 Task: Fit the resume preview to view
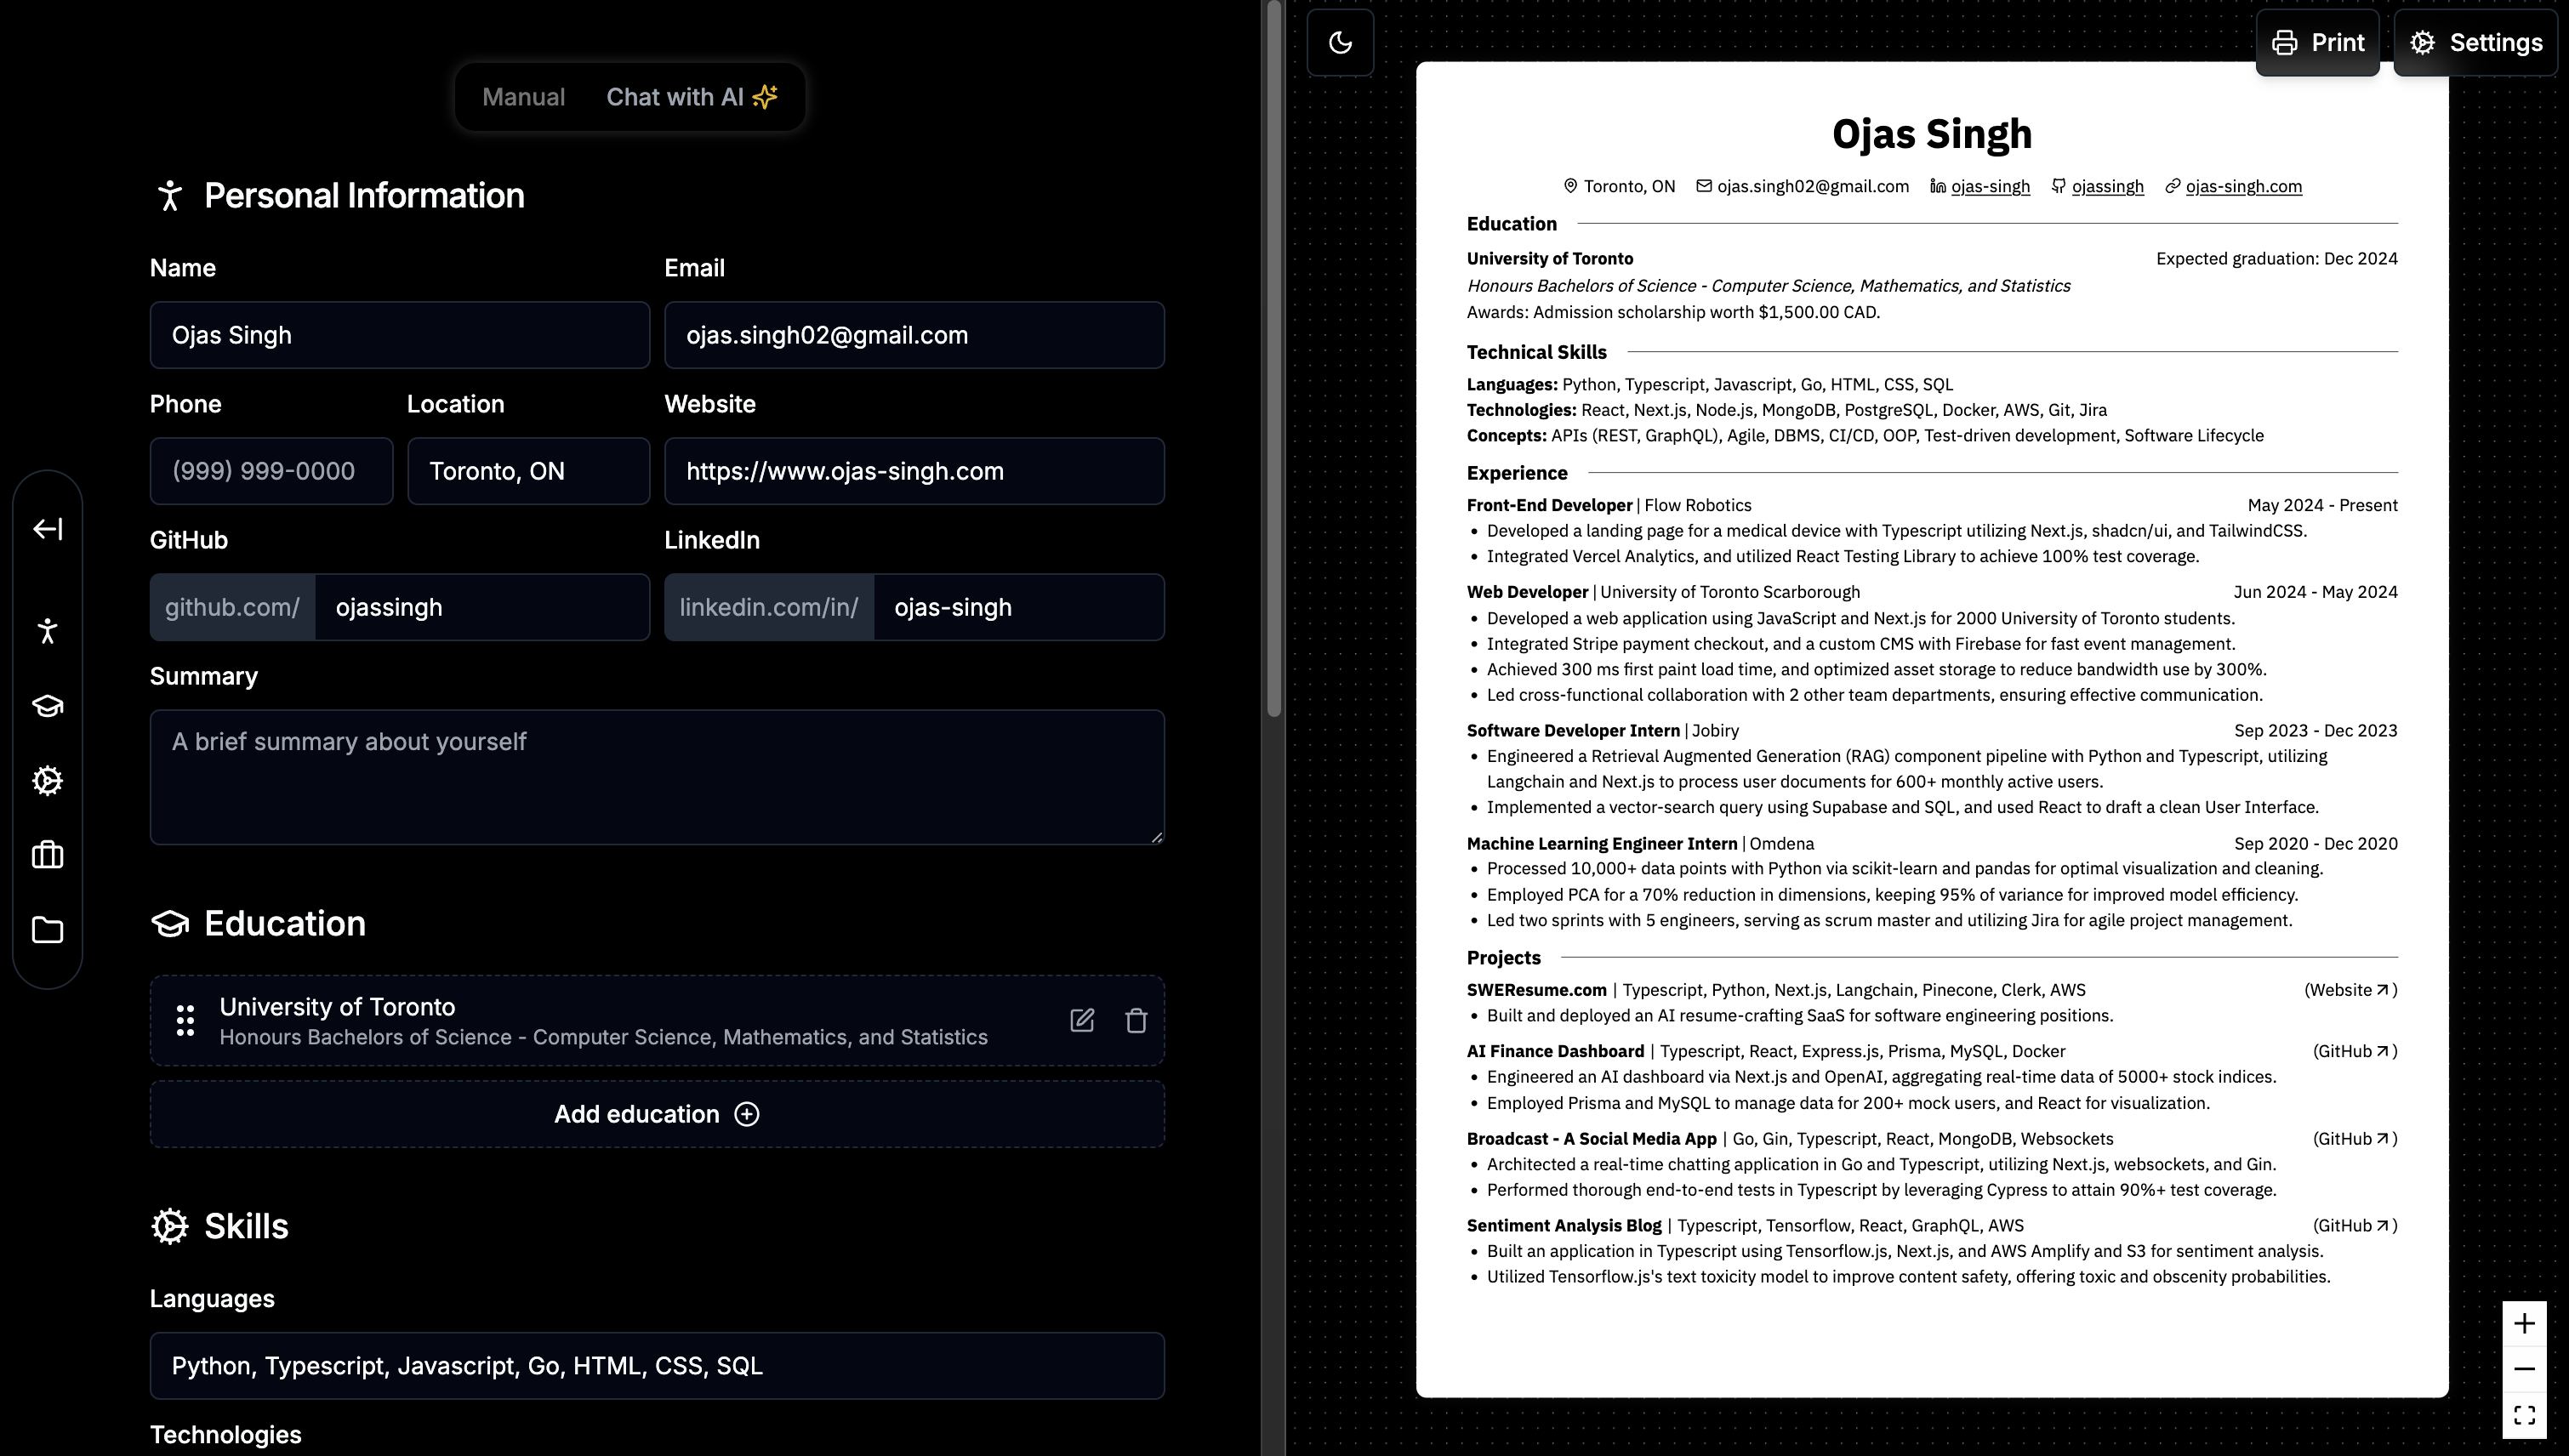(2524, 1414)
